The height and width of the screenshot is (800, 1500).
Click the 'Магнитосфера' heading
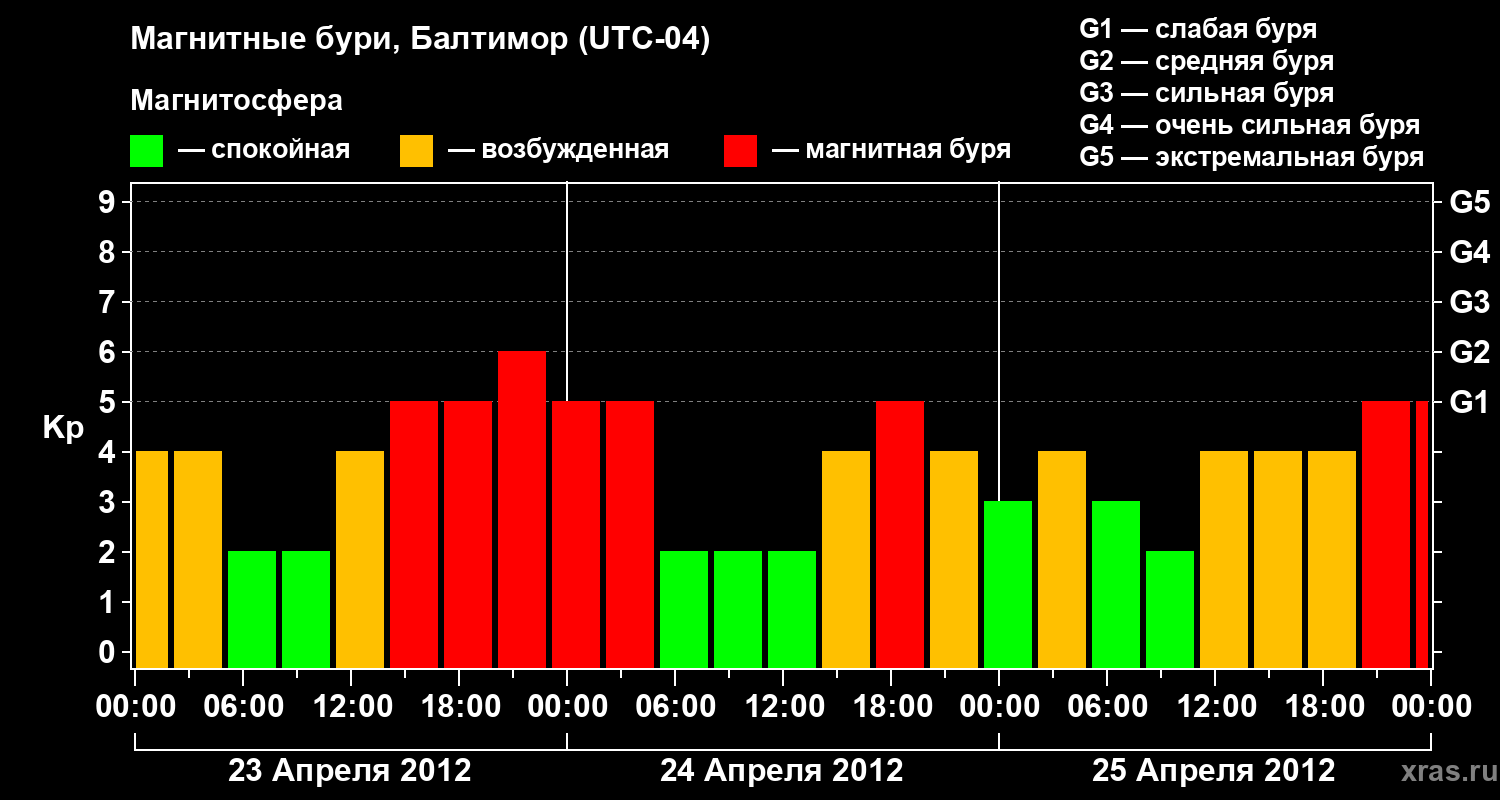(237, 101)
